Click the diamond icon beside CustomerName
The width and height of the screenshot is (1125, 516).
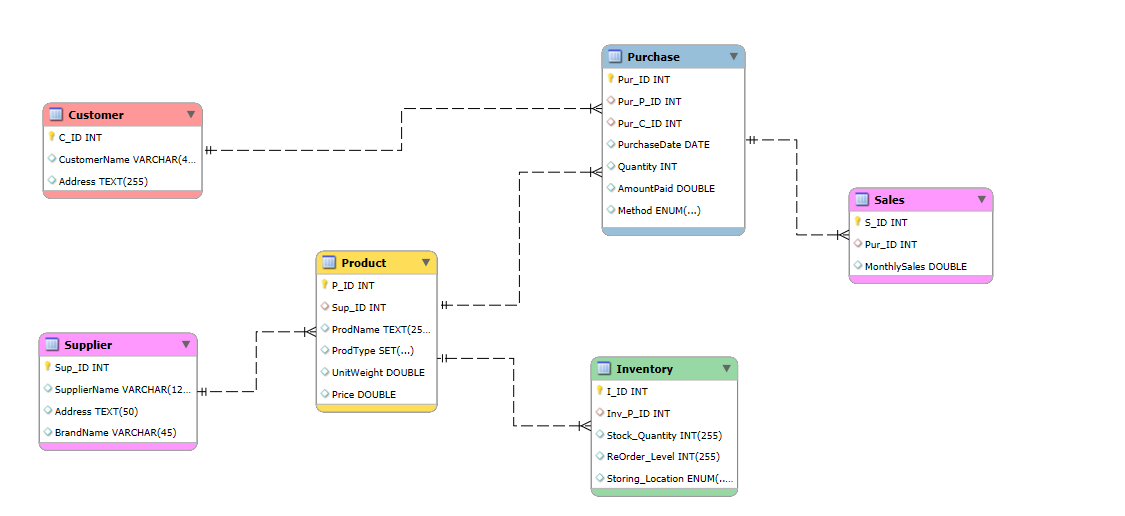pos(52,159)
